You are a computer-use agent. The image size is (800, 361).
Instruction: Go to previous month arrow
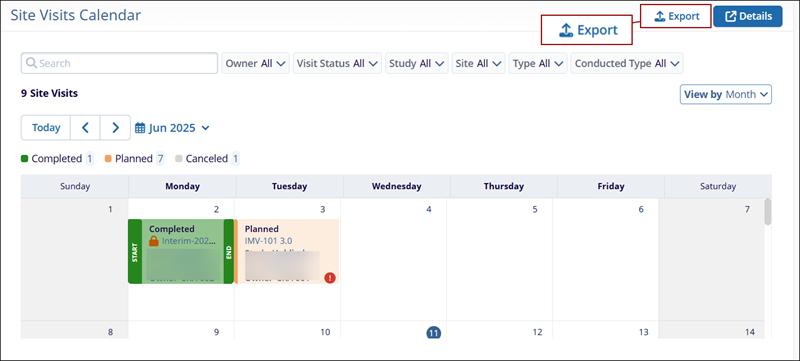(85, 127)
